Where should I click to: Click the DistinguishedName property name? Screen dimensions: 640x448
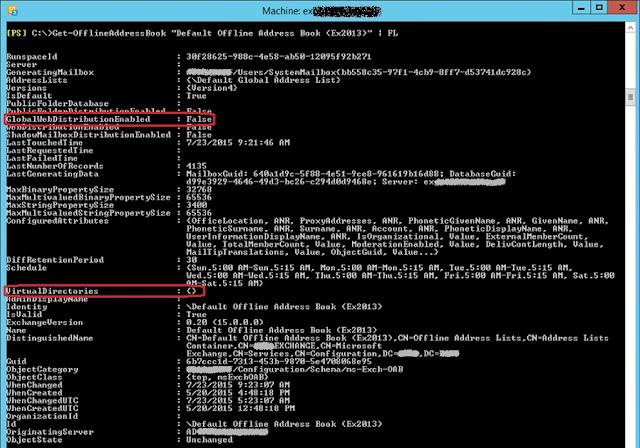(50, 338)
